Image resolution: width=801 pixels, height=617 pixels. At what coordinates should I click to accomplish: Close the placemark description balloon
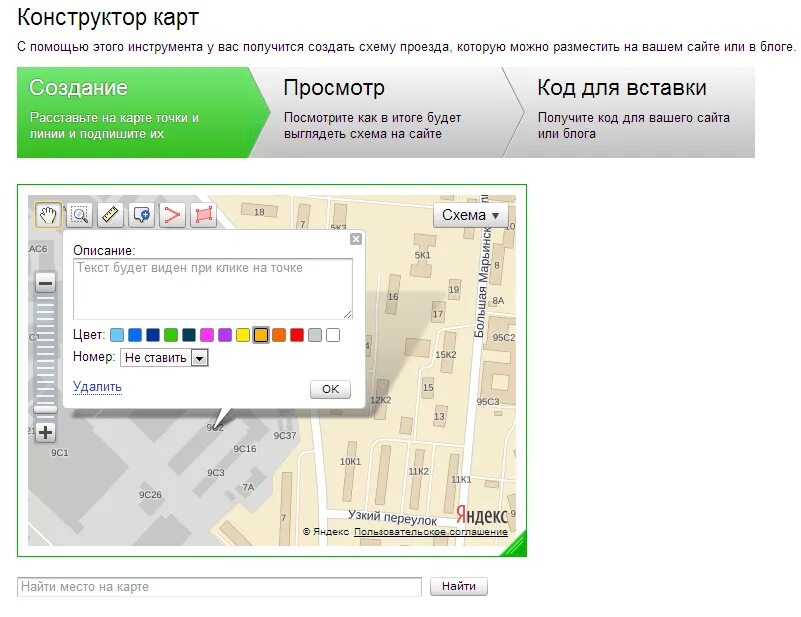pos(356,239)
